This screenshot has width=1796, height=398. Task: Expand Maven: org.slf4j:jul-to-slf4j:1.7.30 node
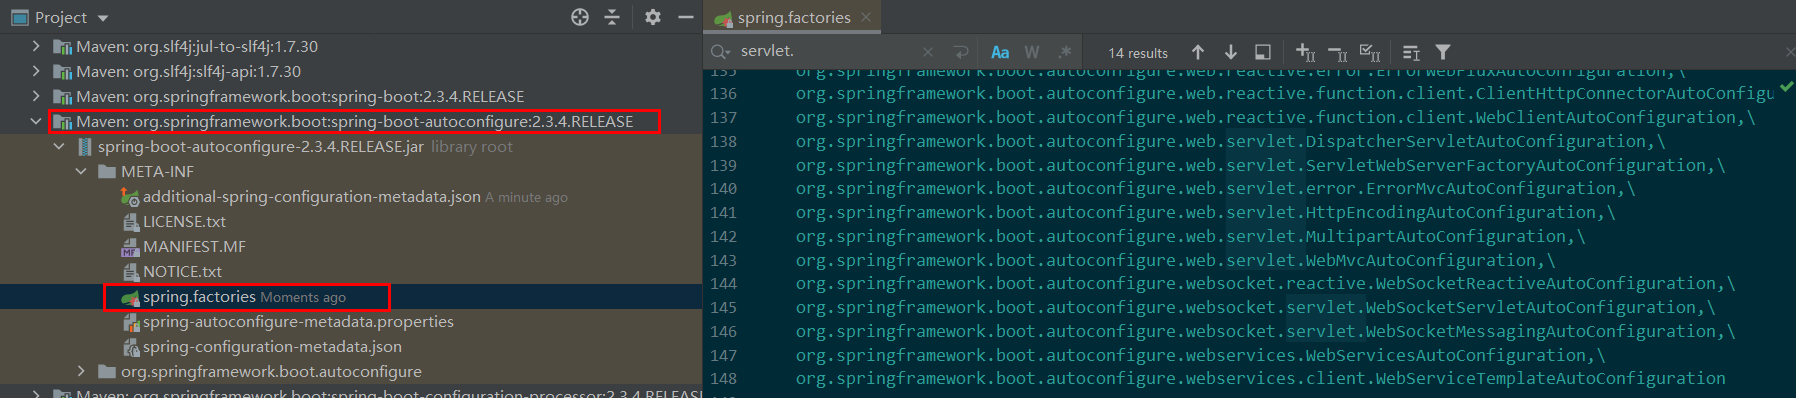36,46
